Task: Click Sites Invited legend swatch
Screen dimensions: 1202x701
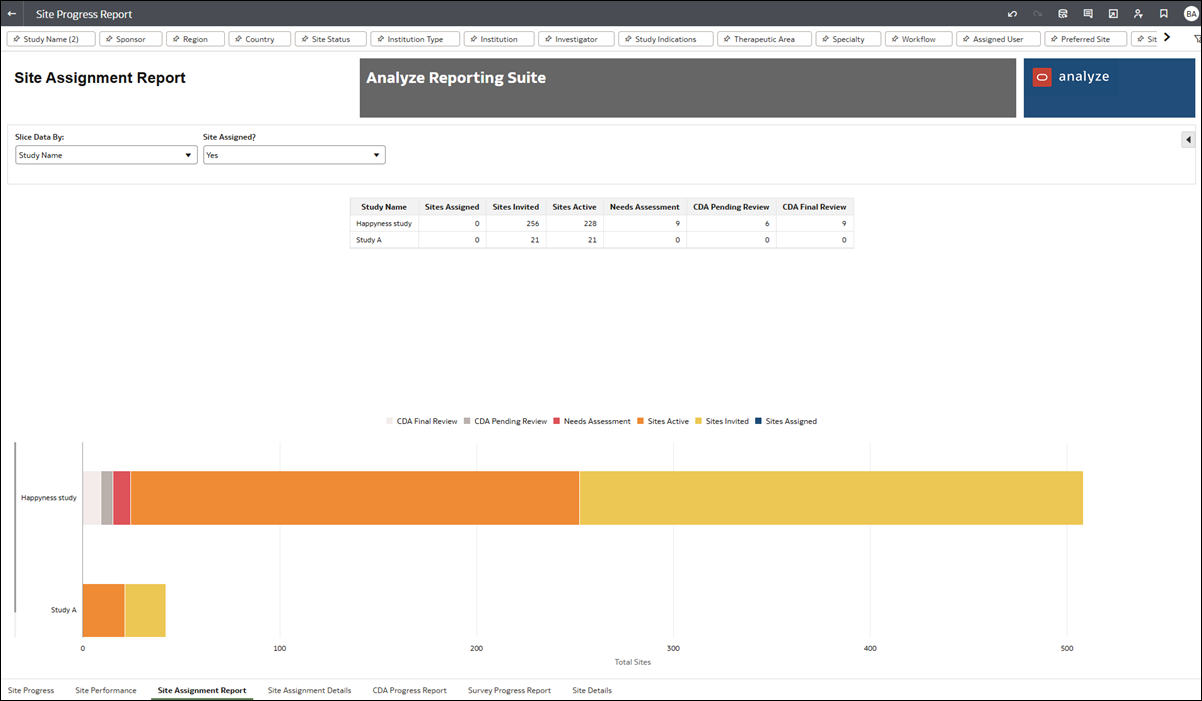Action: tap(699, 422)
